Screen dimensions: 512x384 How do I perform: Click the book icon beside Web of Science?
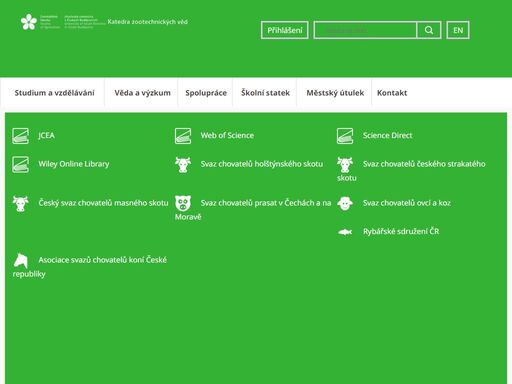coord(183,136)
